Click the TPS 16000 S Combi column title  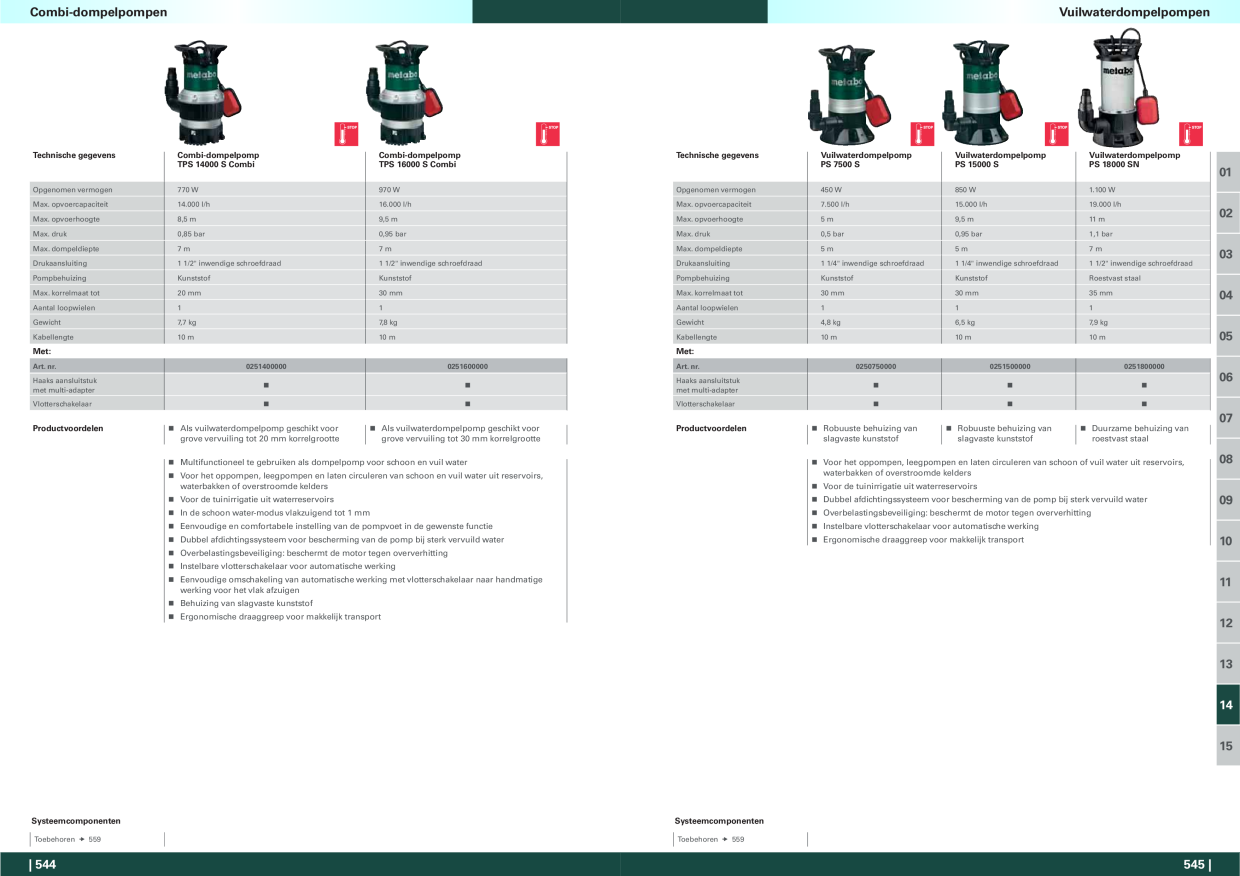click(419, 160)
